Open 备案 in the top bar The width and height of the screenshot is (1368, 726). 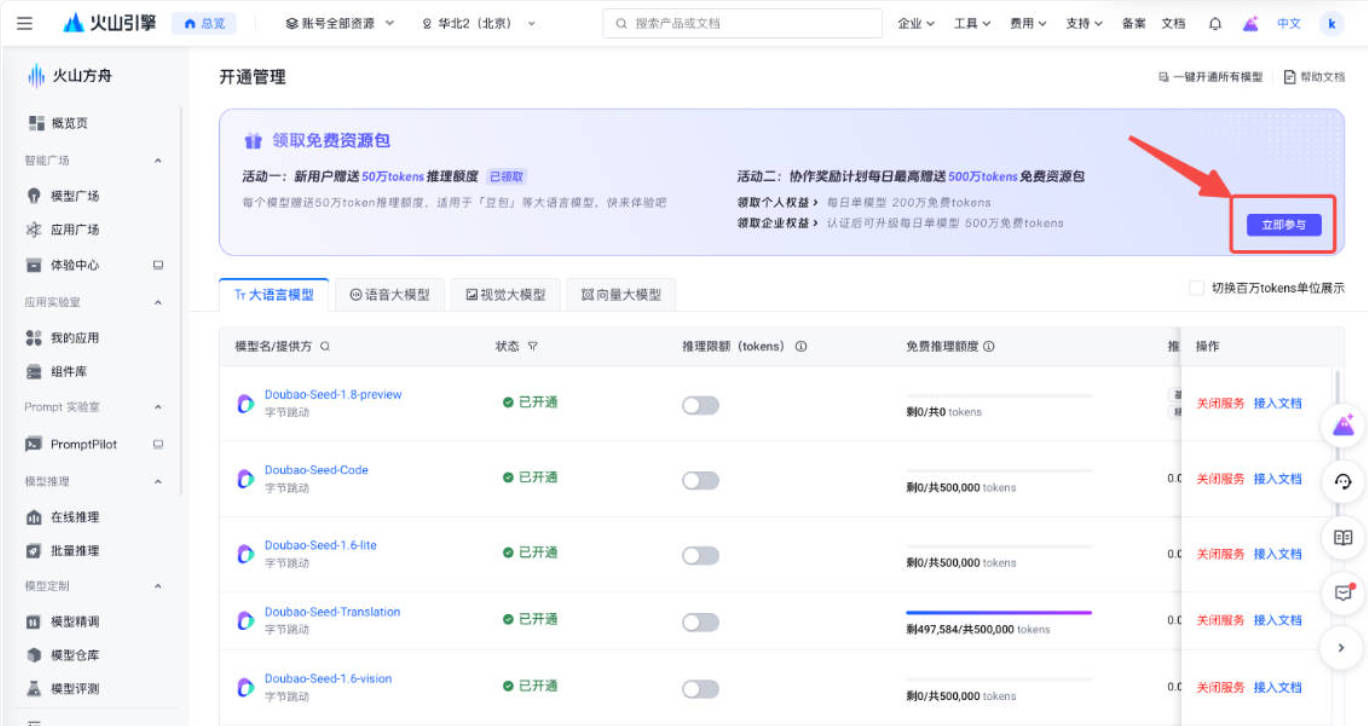point(1134,23)
